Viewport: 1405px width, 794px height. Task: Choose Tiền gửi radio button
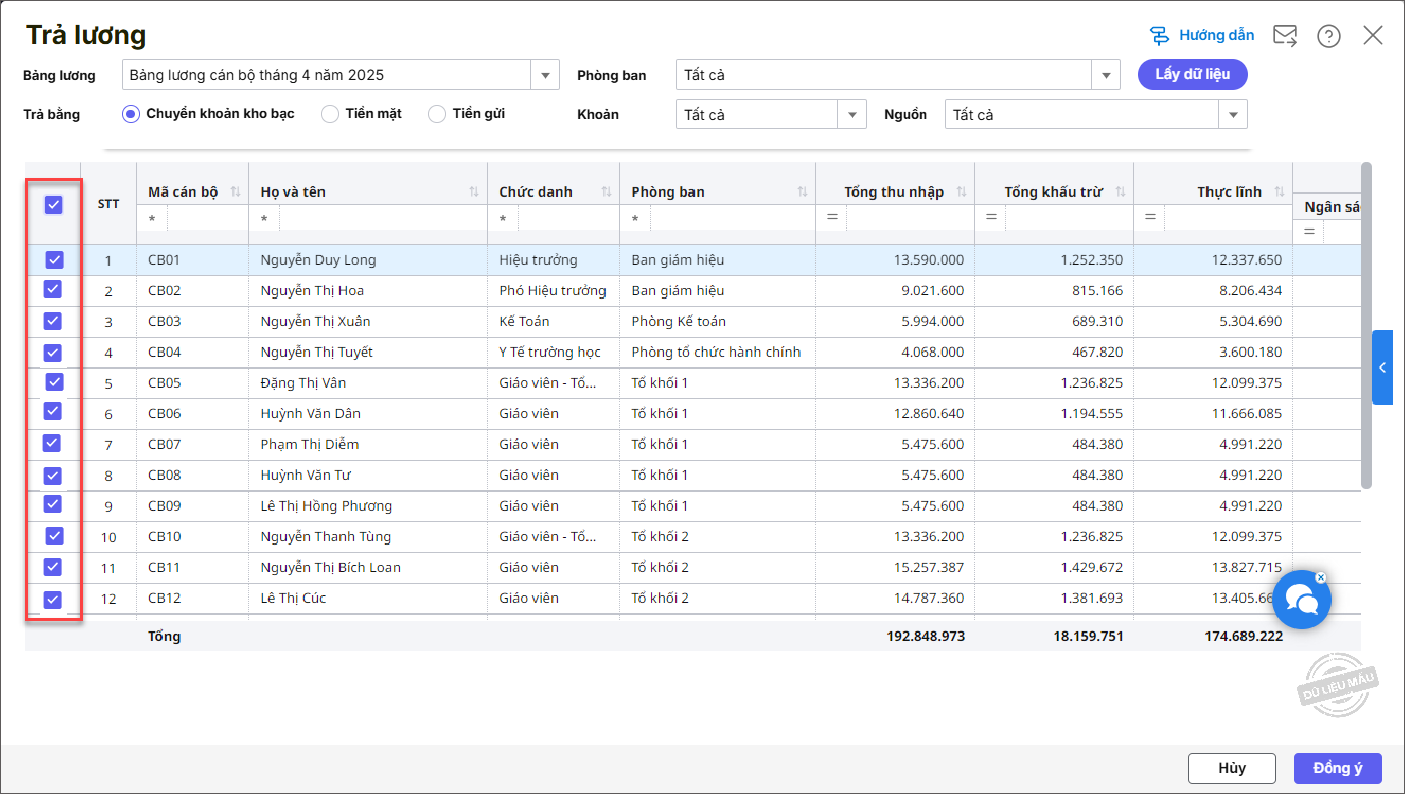(x=437, y=114)
